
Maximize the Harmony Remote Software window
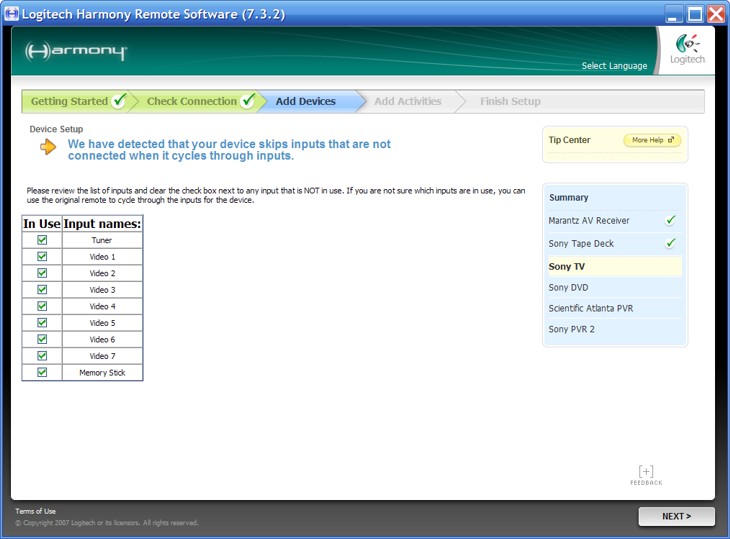click(695, 14)
